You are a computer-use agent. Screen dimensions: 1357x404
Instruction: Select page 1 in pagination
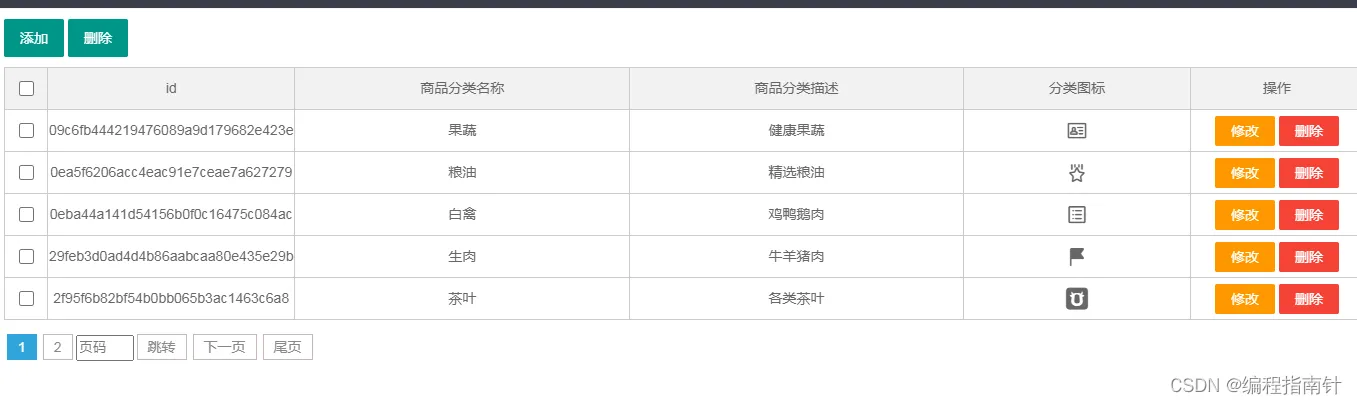click(22, 347)
